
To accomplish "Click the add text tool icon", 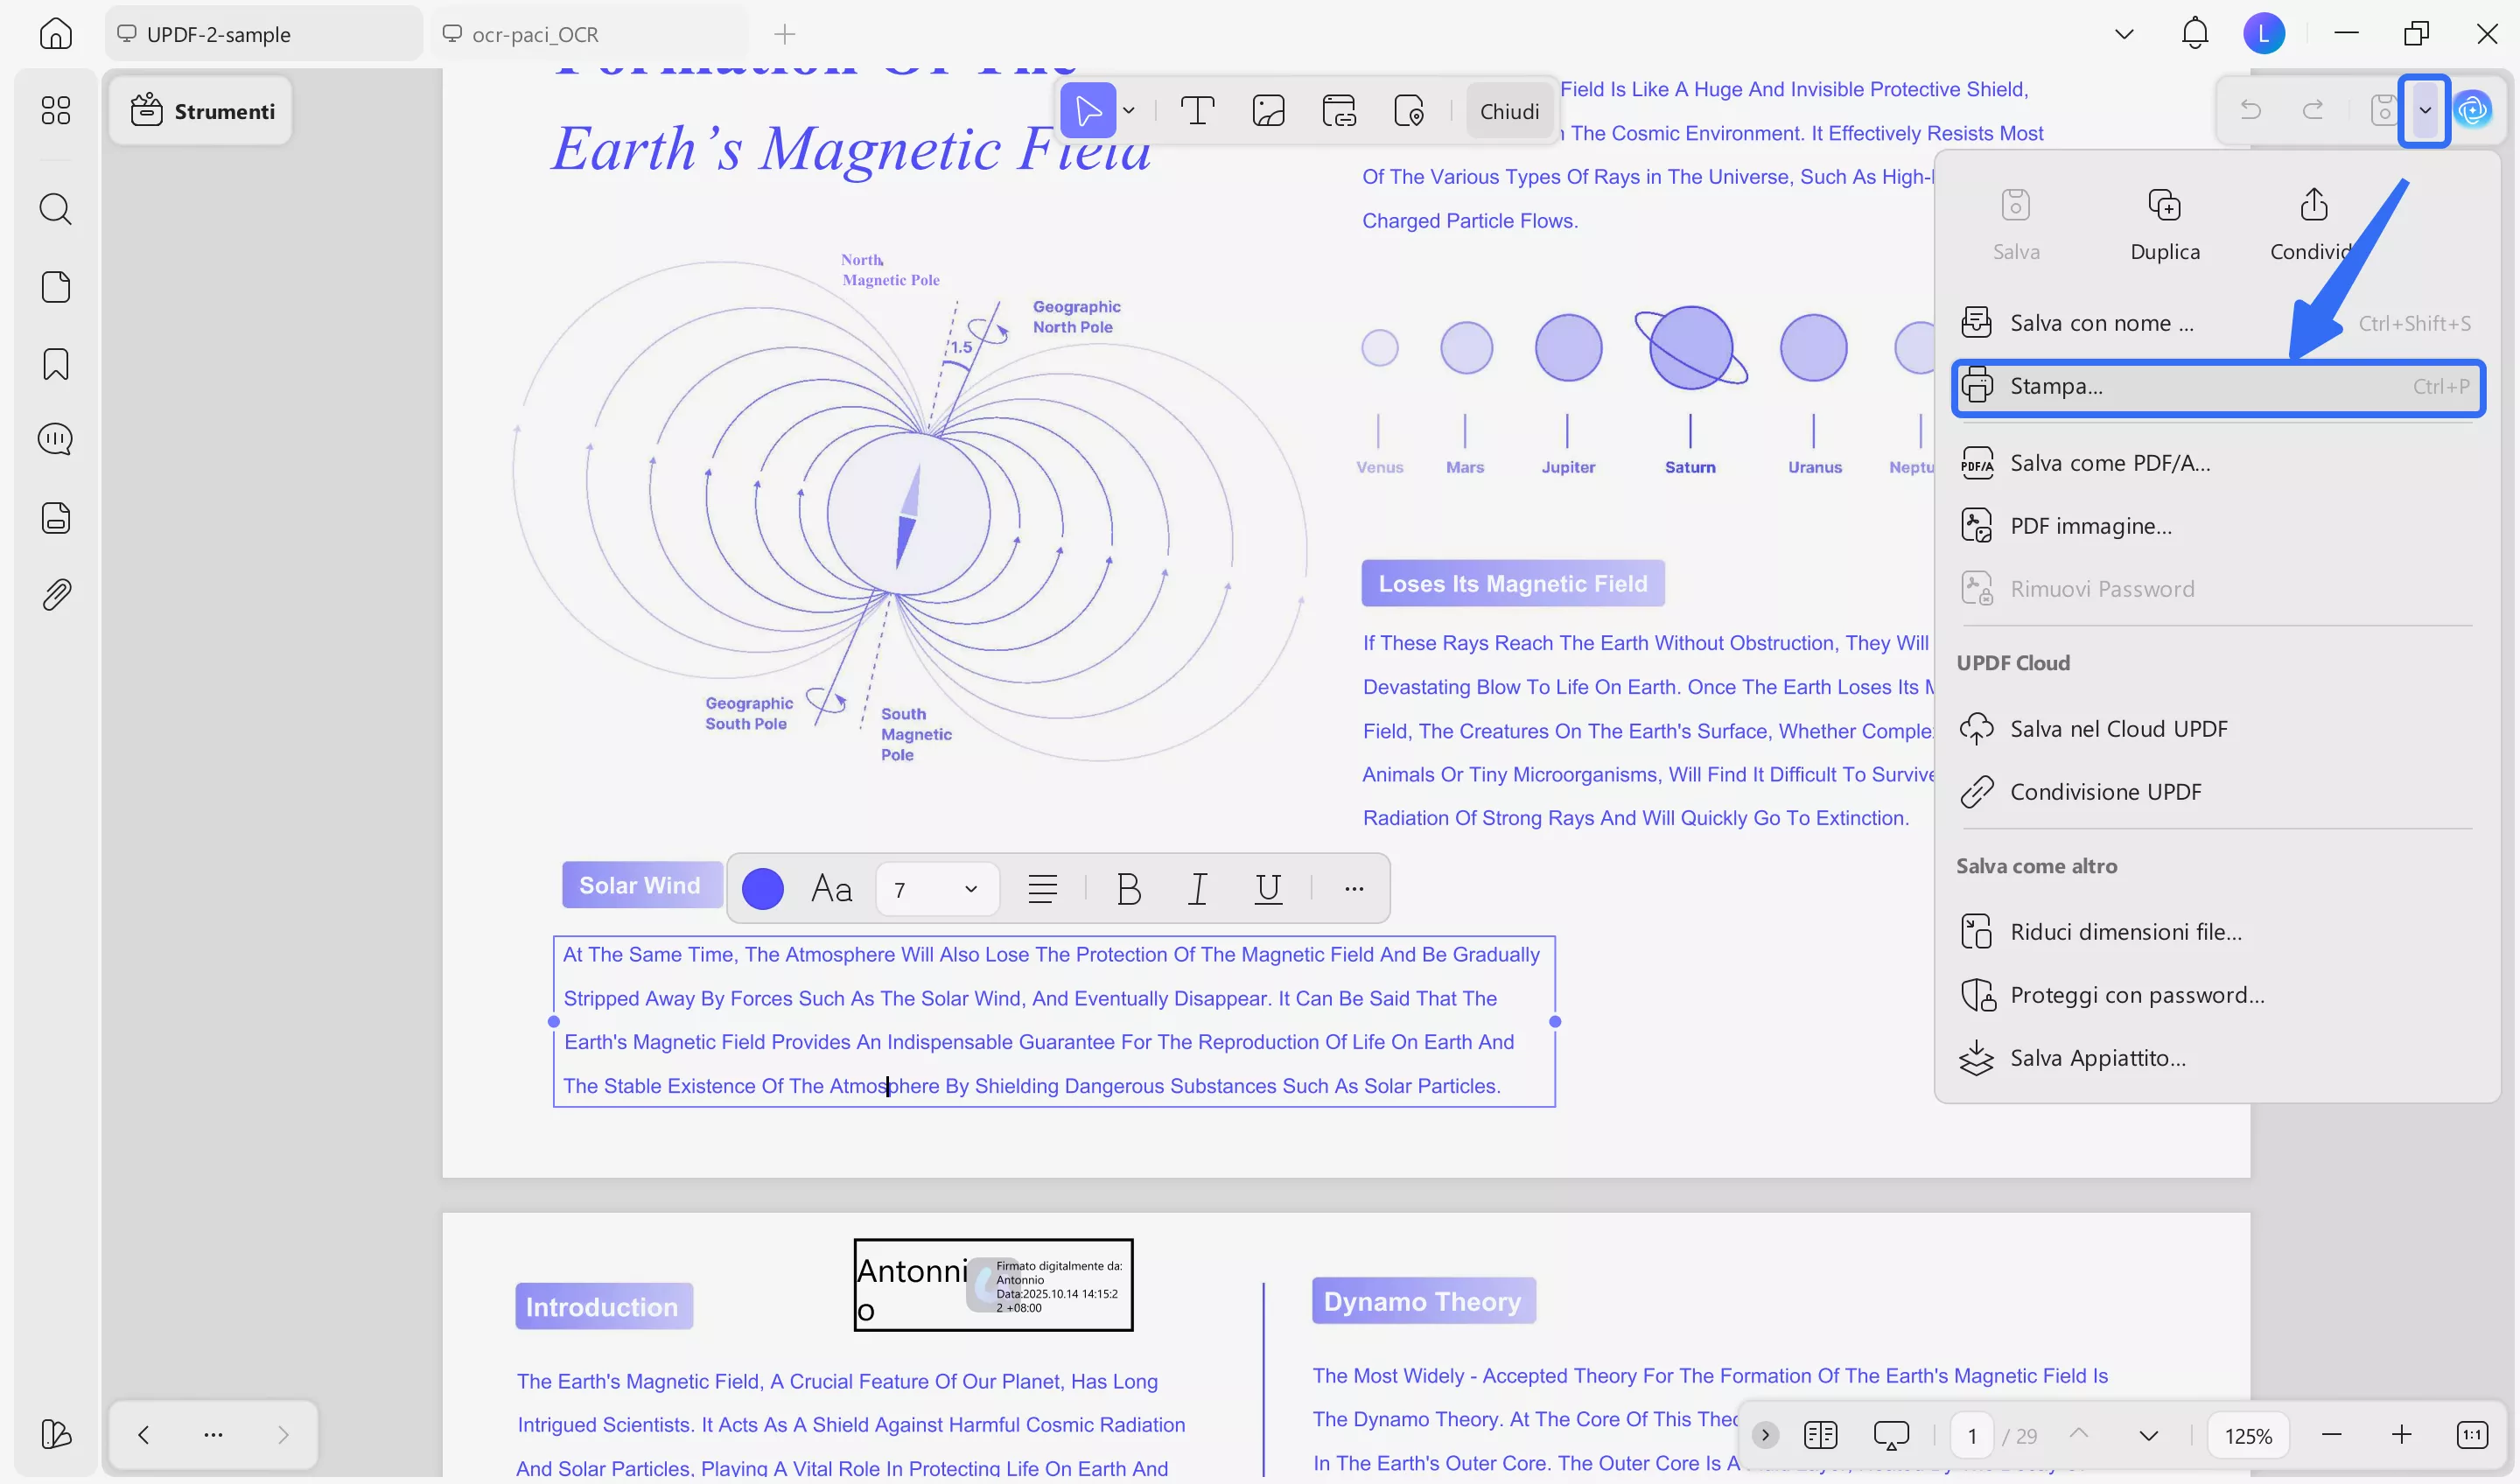I will (x=1197, y=111).
